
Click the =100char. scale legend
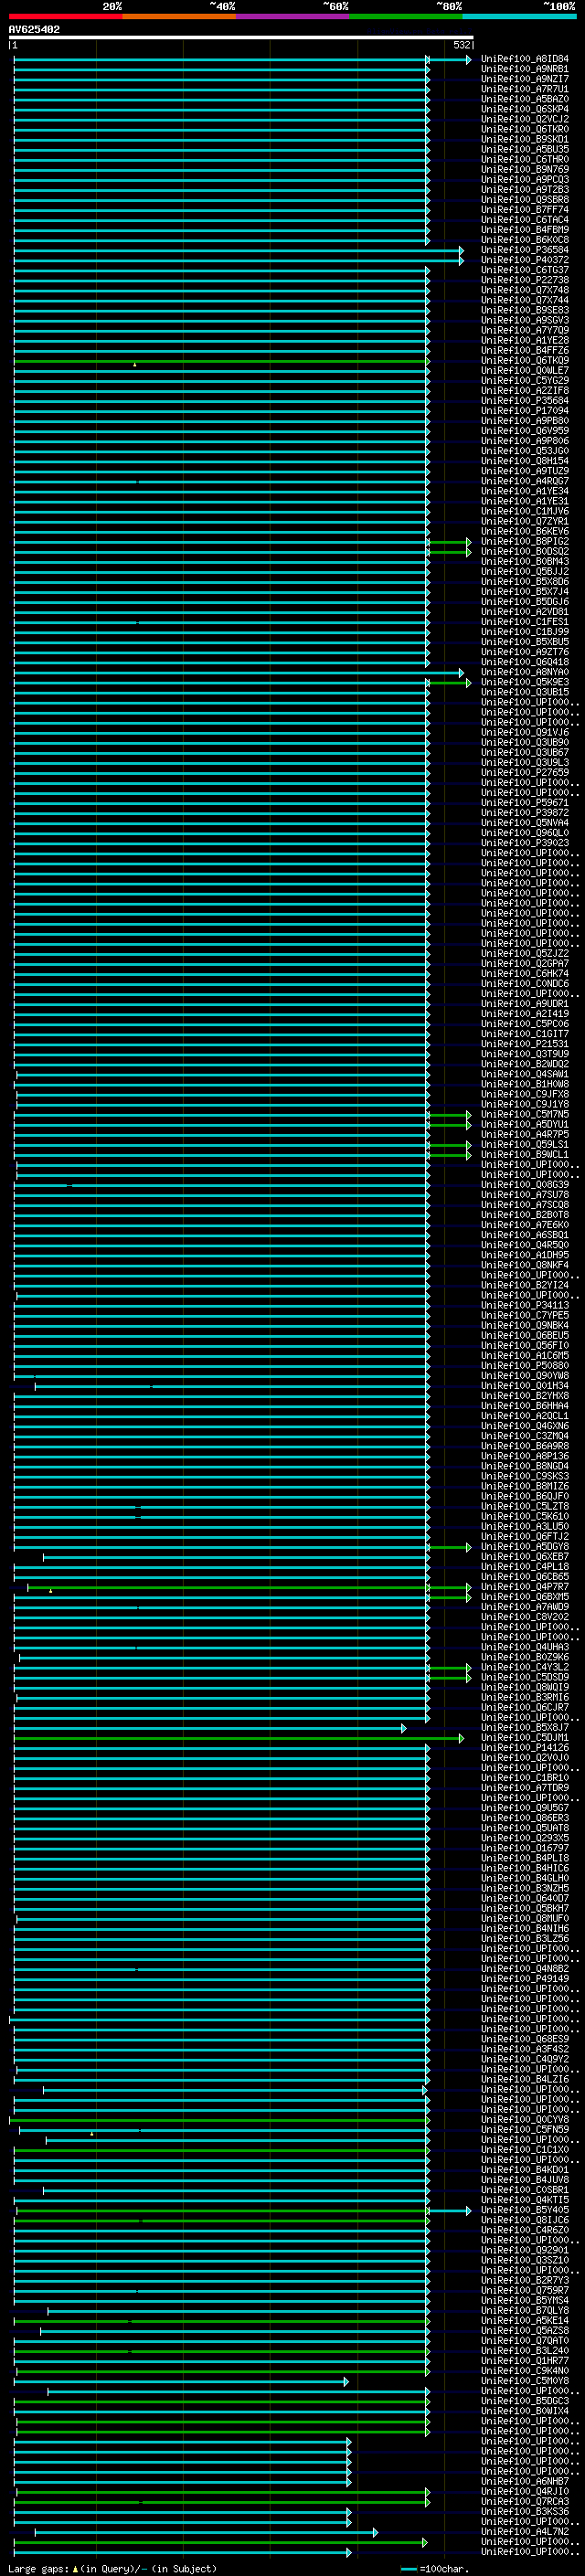coord(434,2568)
